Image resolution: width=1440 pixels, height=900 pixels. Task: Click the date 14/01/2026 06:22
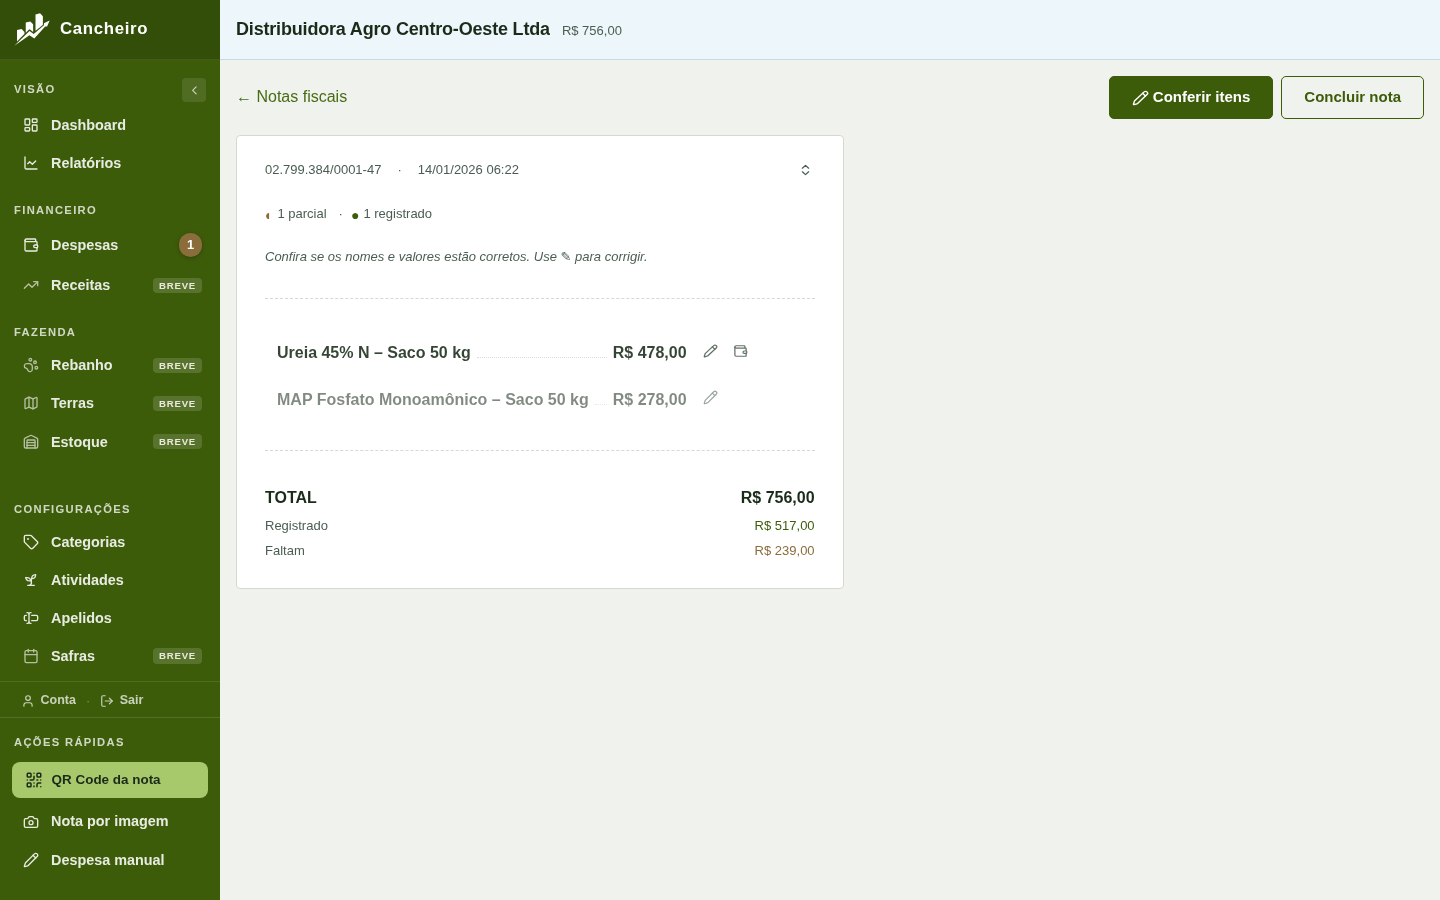tap(468, 170)
